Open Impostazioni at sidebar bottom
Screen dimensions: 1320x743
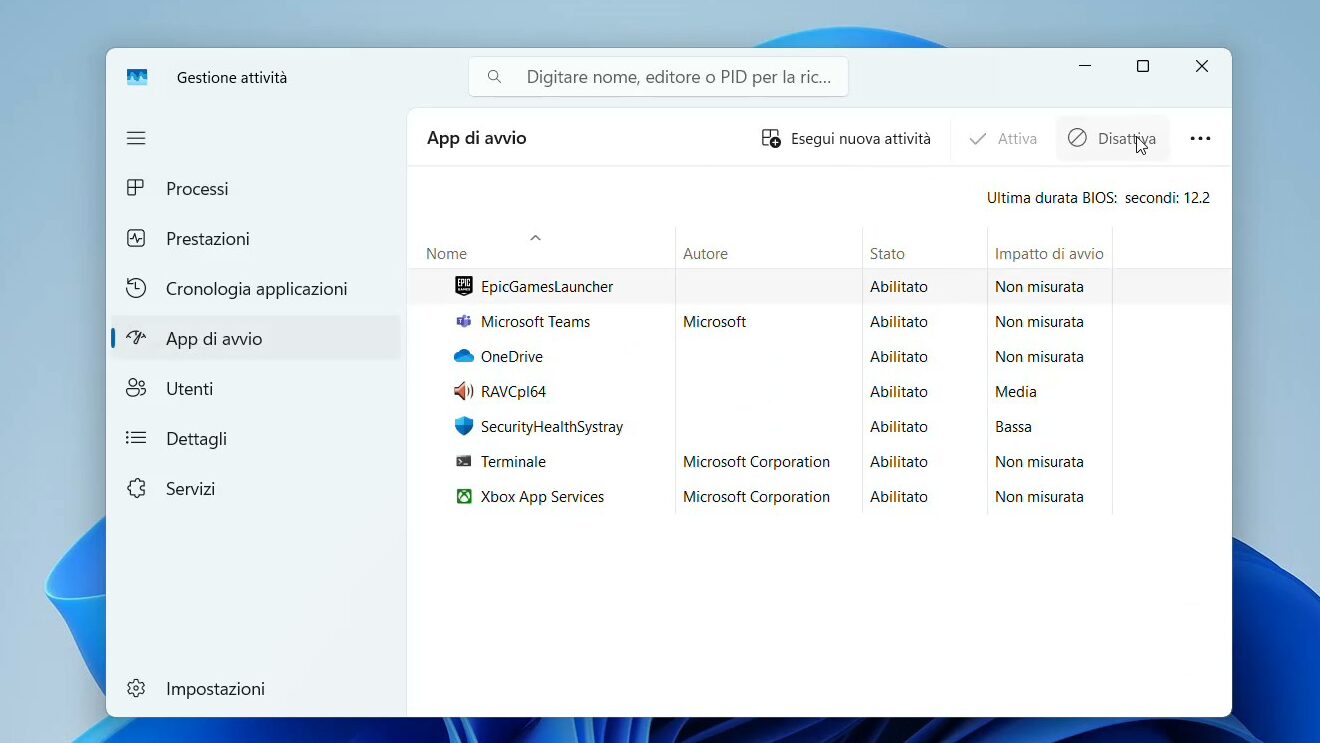click(x=214, y=689)
